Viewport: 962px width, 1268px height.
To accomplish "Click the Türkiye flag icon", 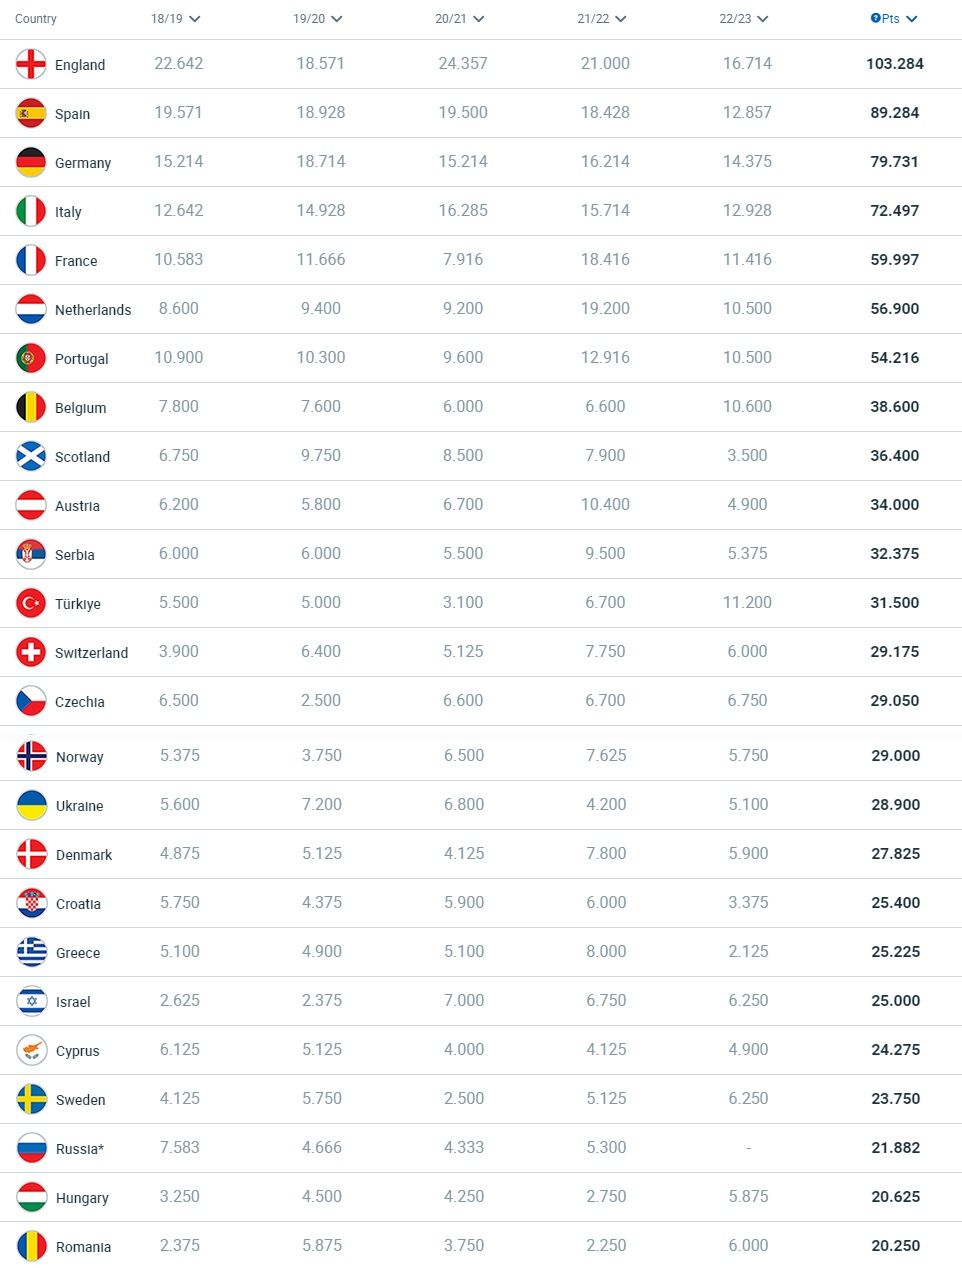I will 31,603.
